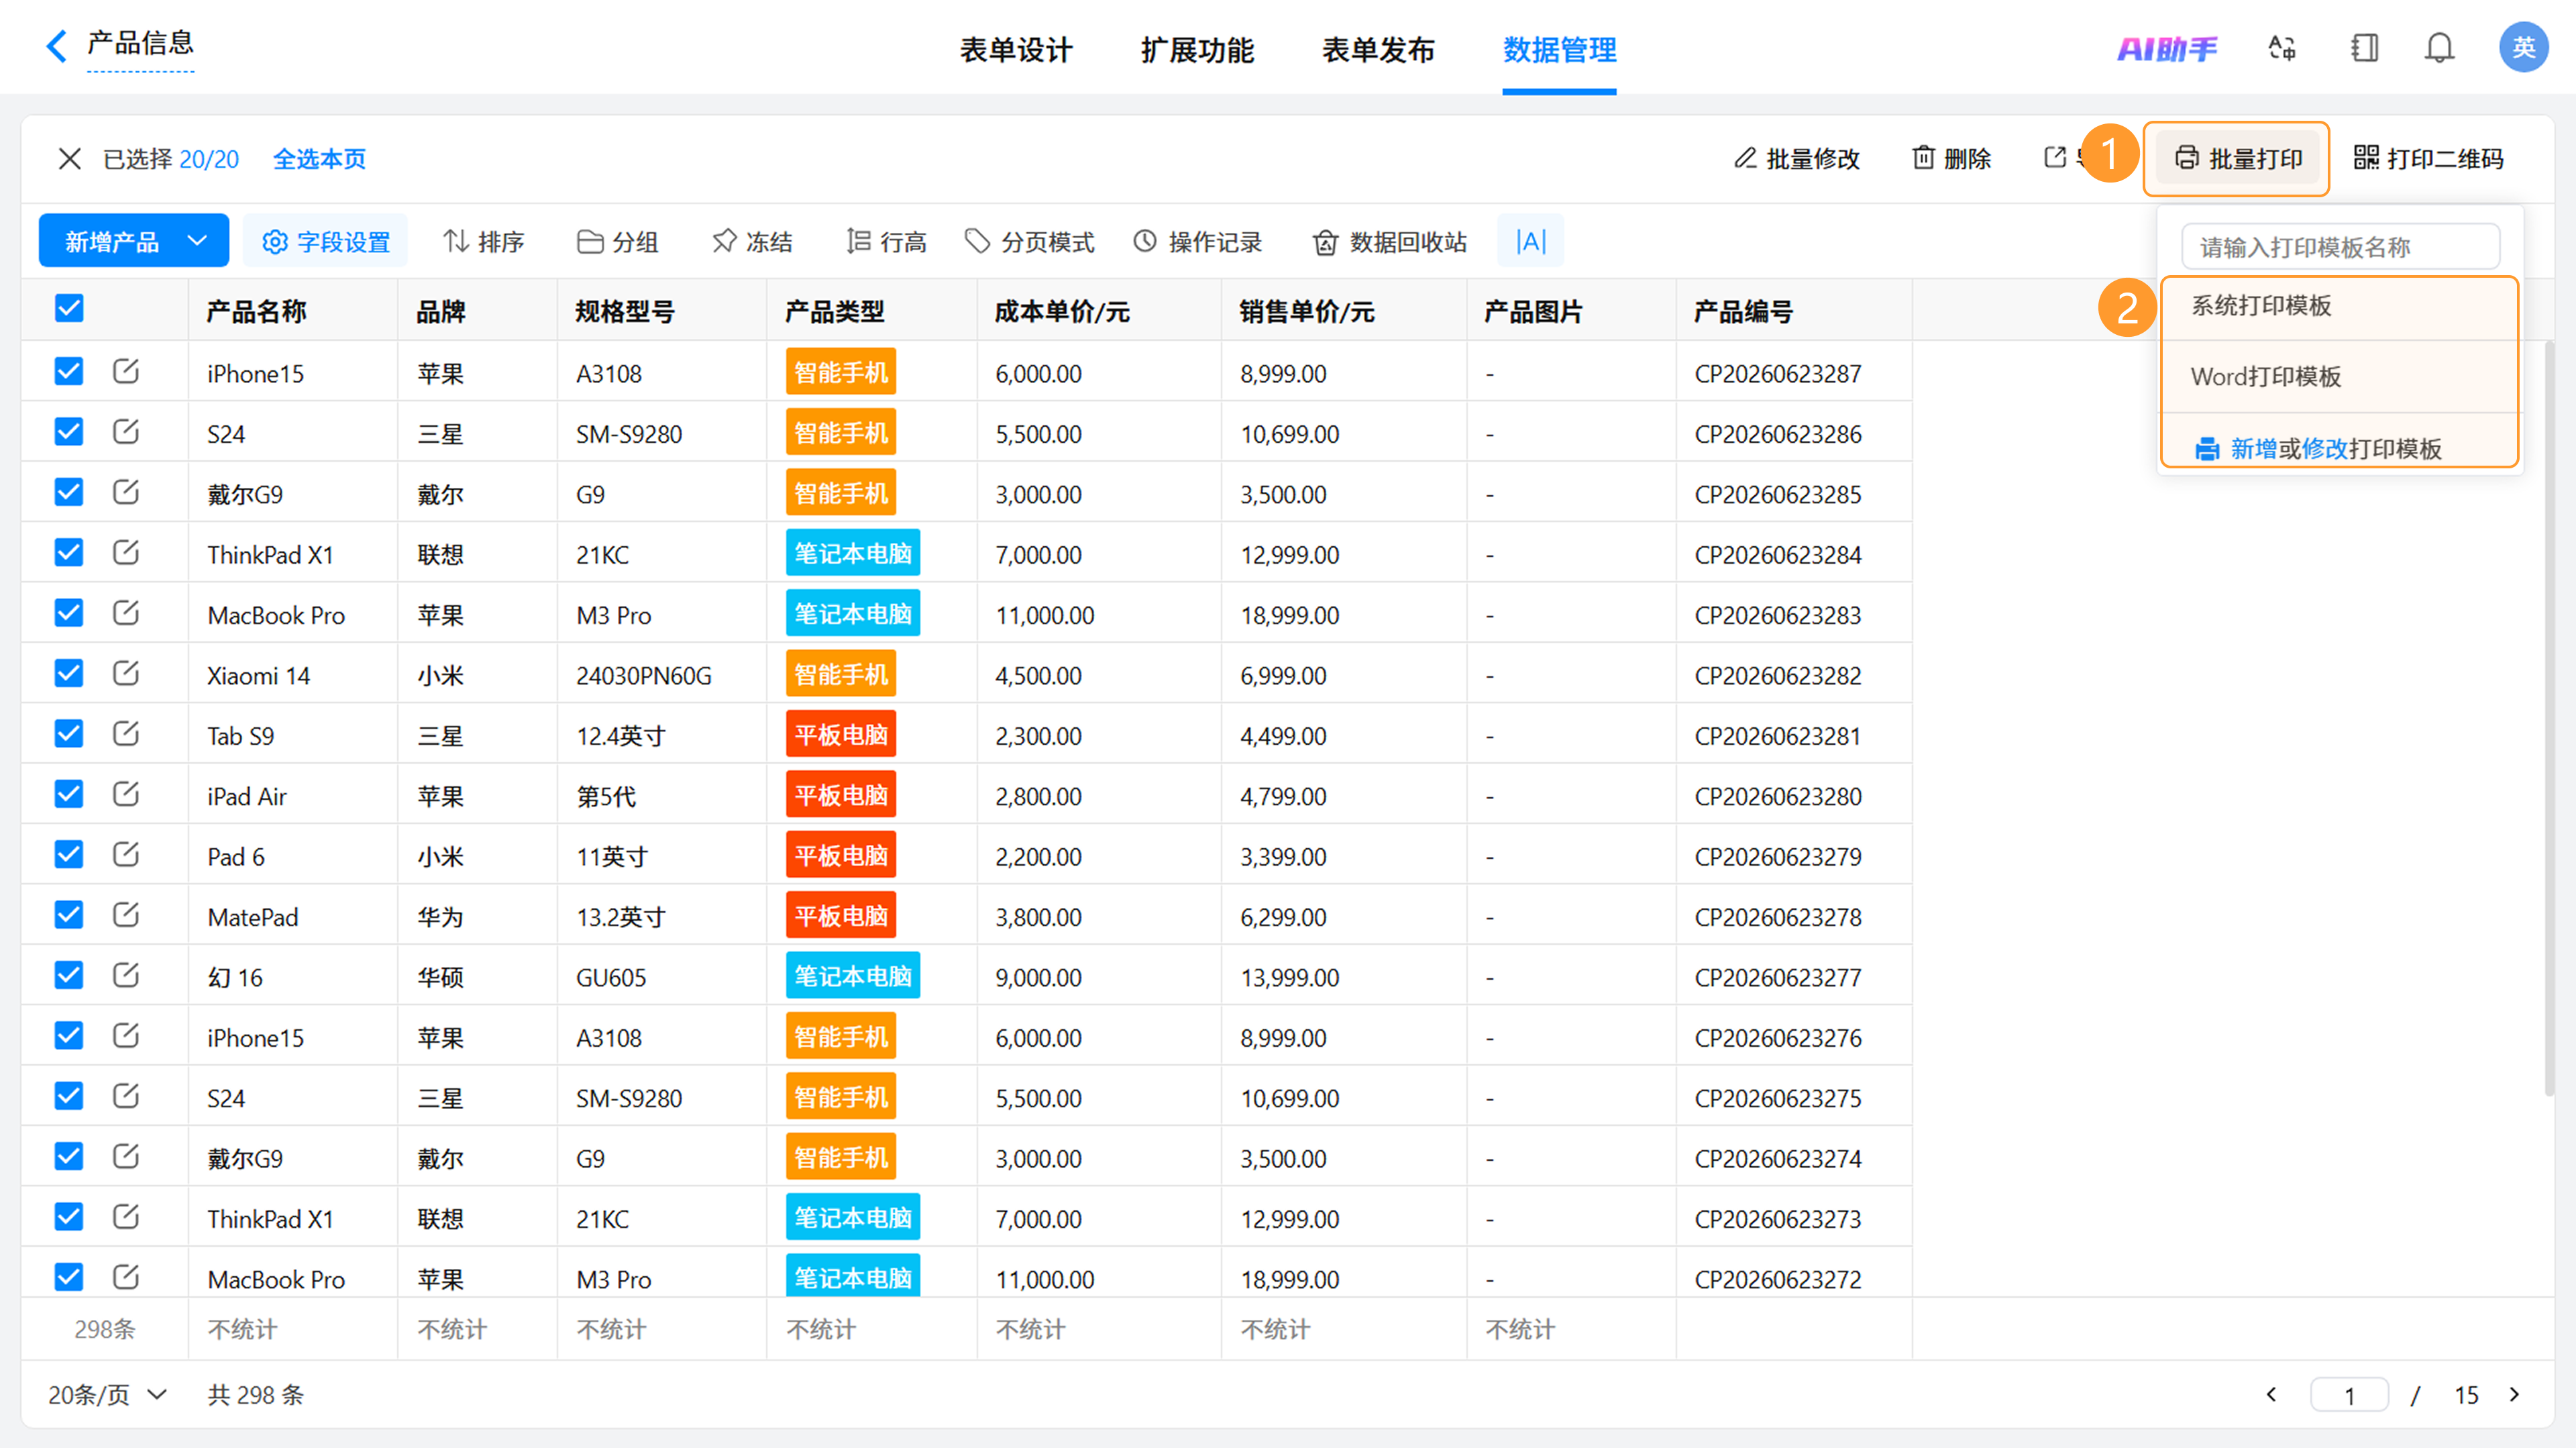Screen dimensions: 2576x1448
Task: Open the user avatar 英
Action: [x=2523, y=47]
